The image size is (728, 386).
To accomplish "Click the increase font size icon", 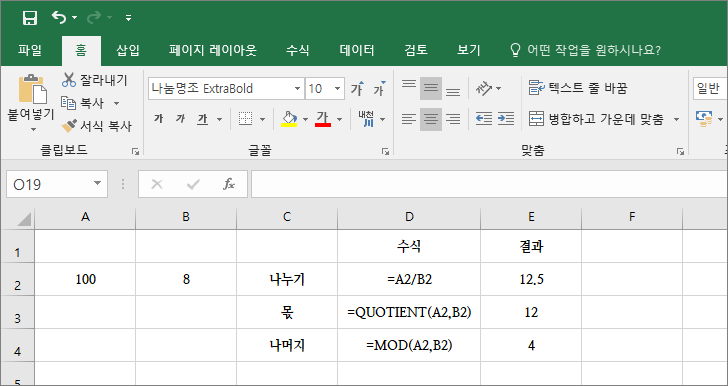I will (x=358, y=88).
